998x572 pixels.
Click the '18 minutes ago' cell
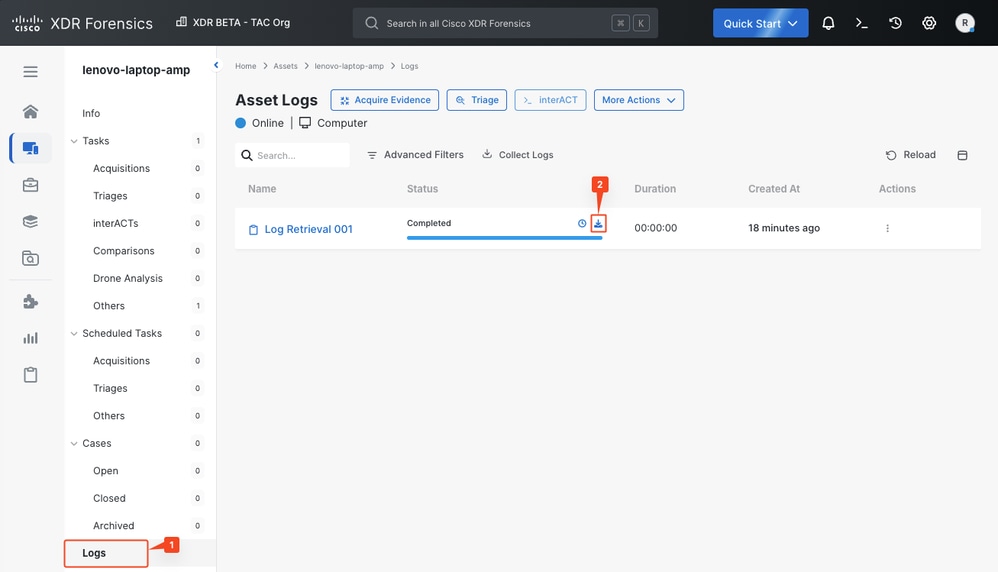click(784, 228)
